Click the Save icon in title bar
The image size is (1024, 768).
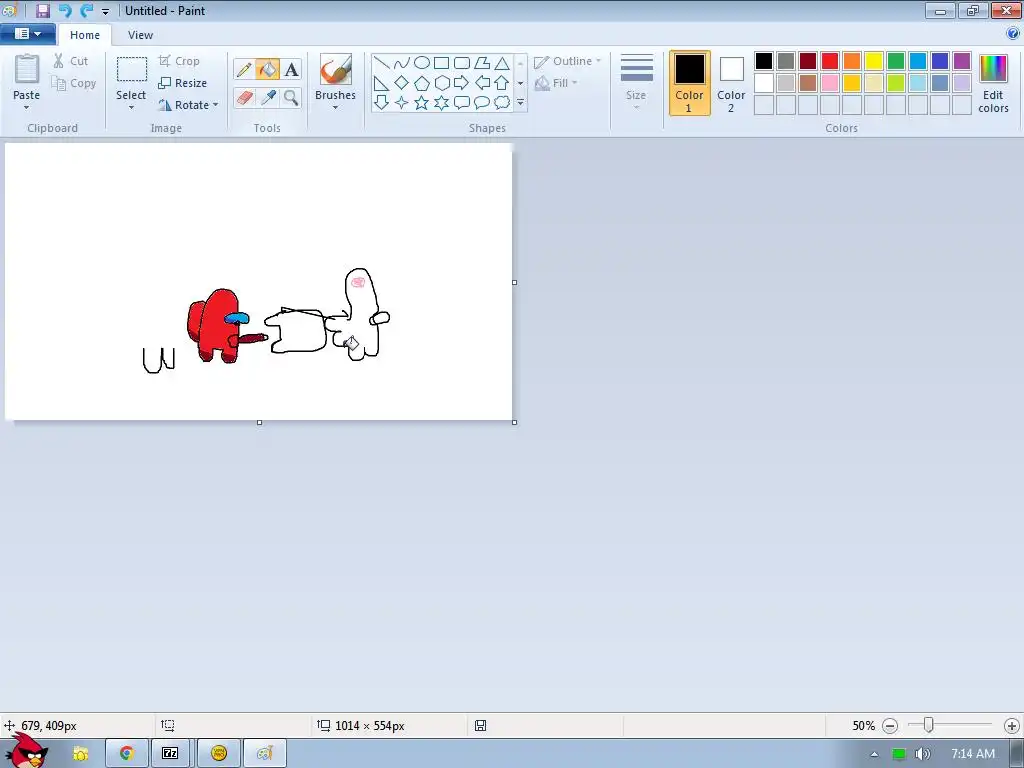click(42, 10)
